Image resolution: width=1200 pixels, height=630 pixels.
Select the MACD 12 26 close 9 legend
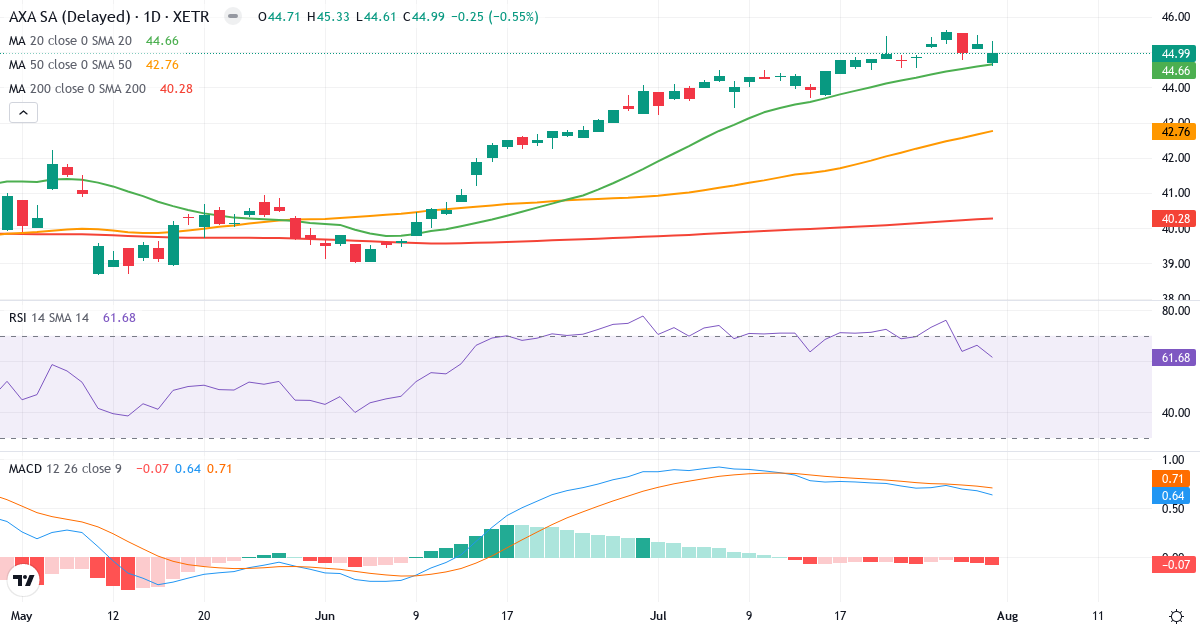tap(65, 468)
